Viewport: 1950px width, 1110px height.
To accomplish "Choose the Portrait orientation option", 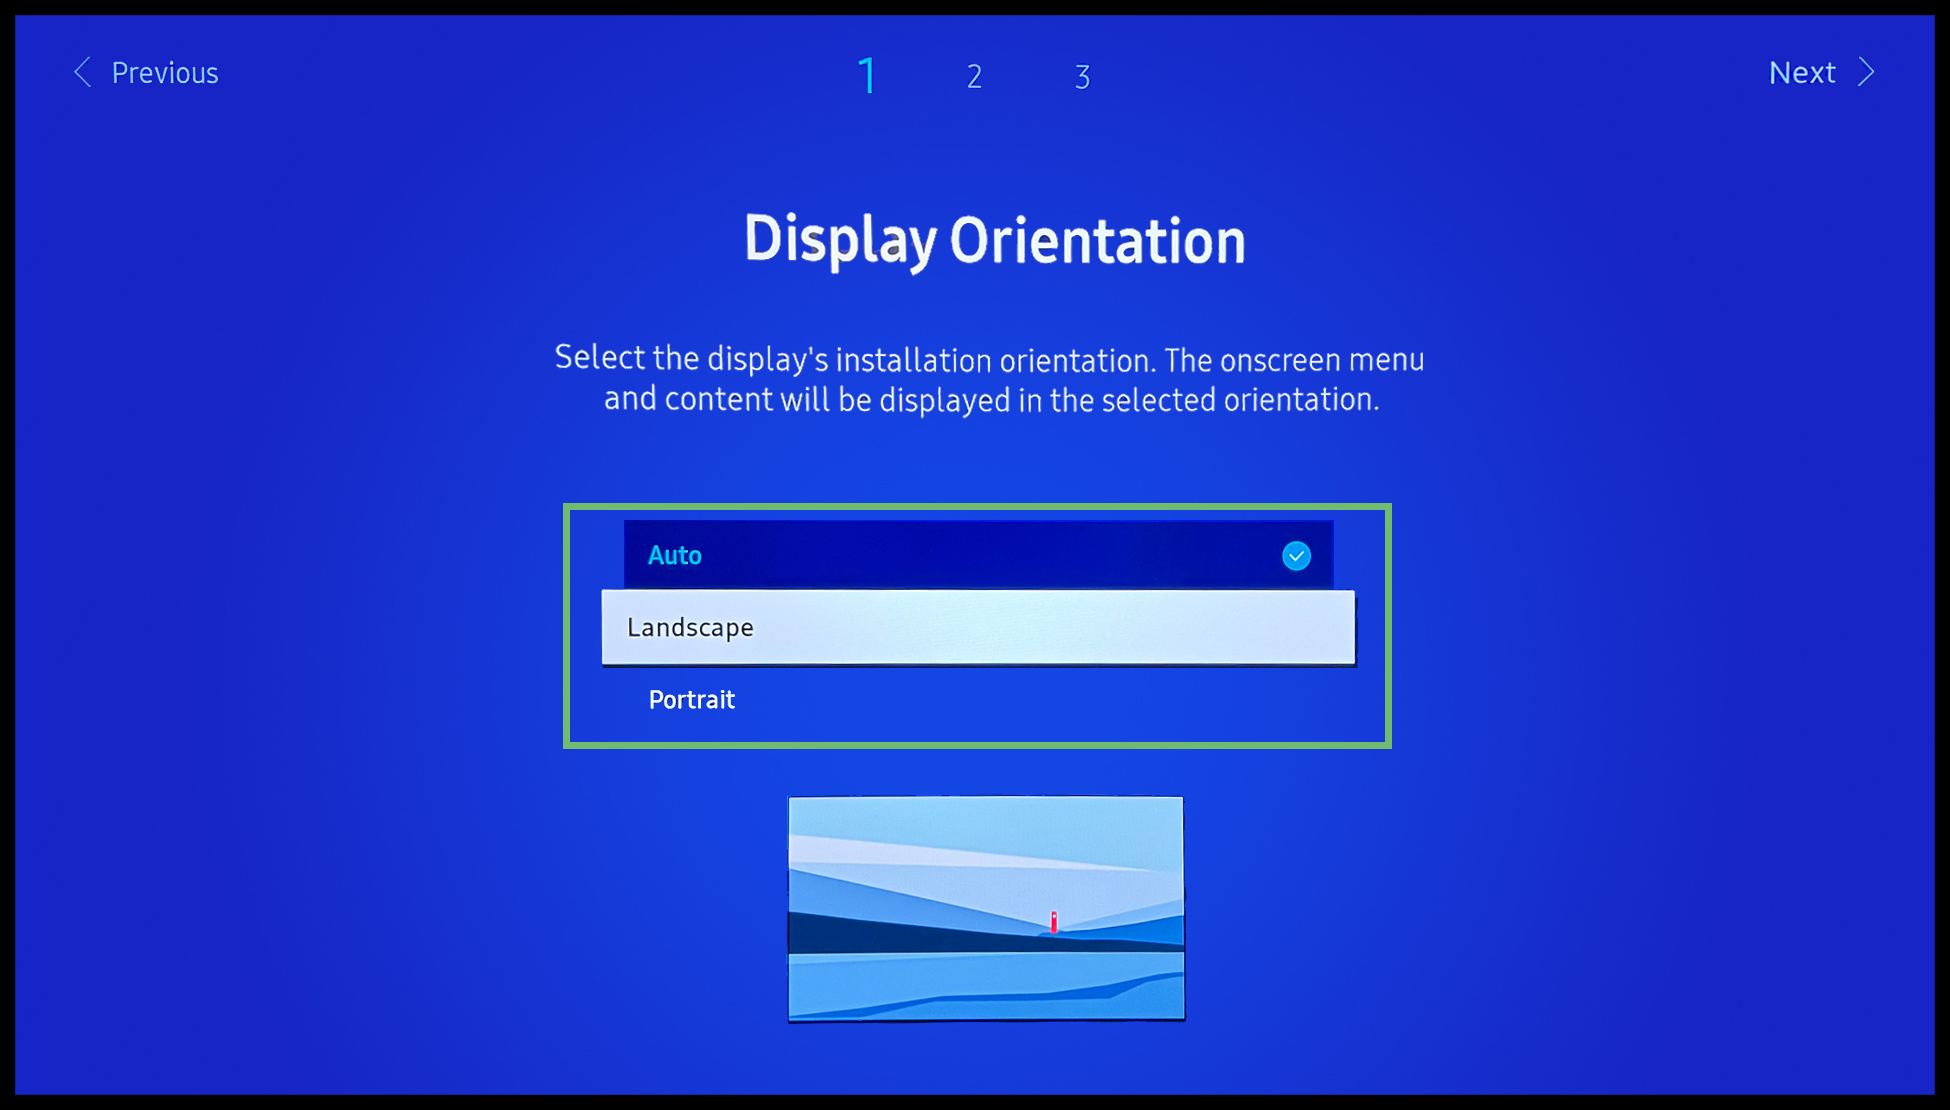I will coord(978,699).
